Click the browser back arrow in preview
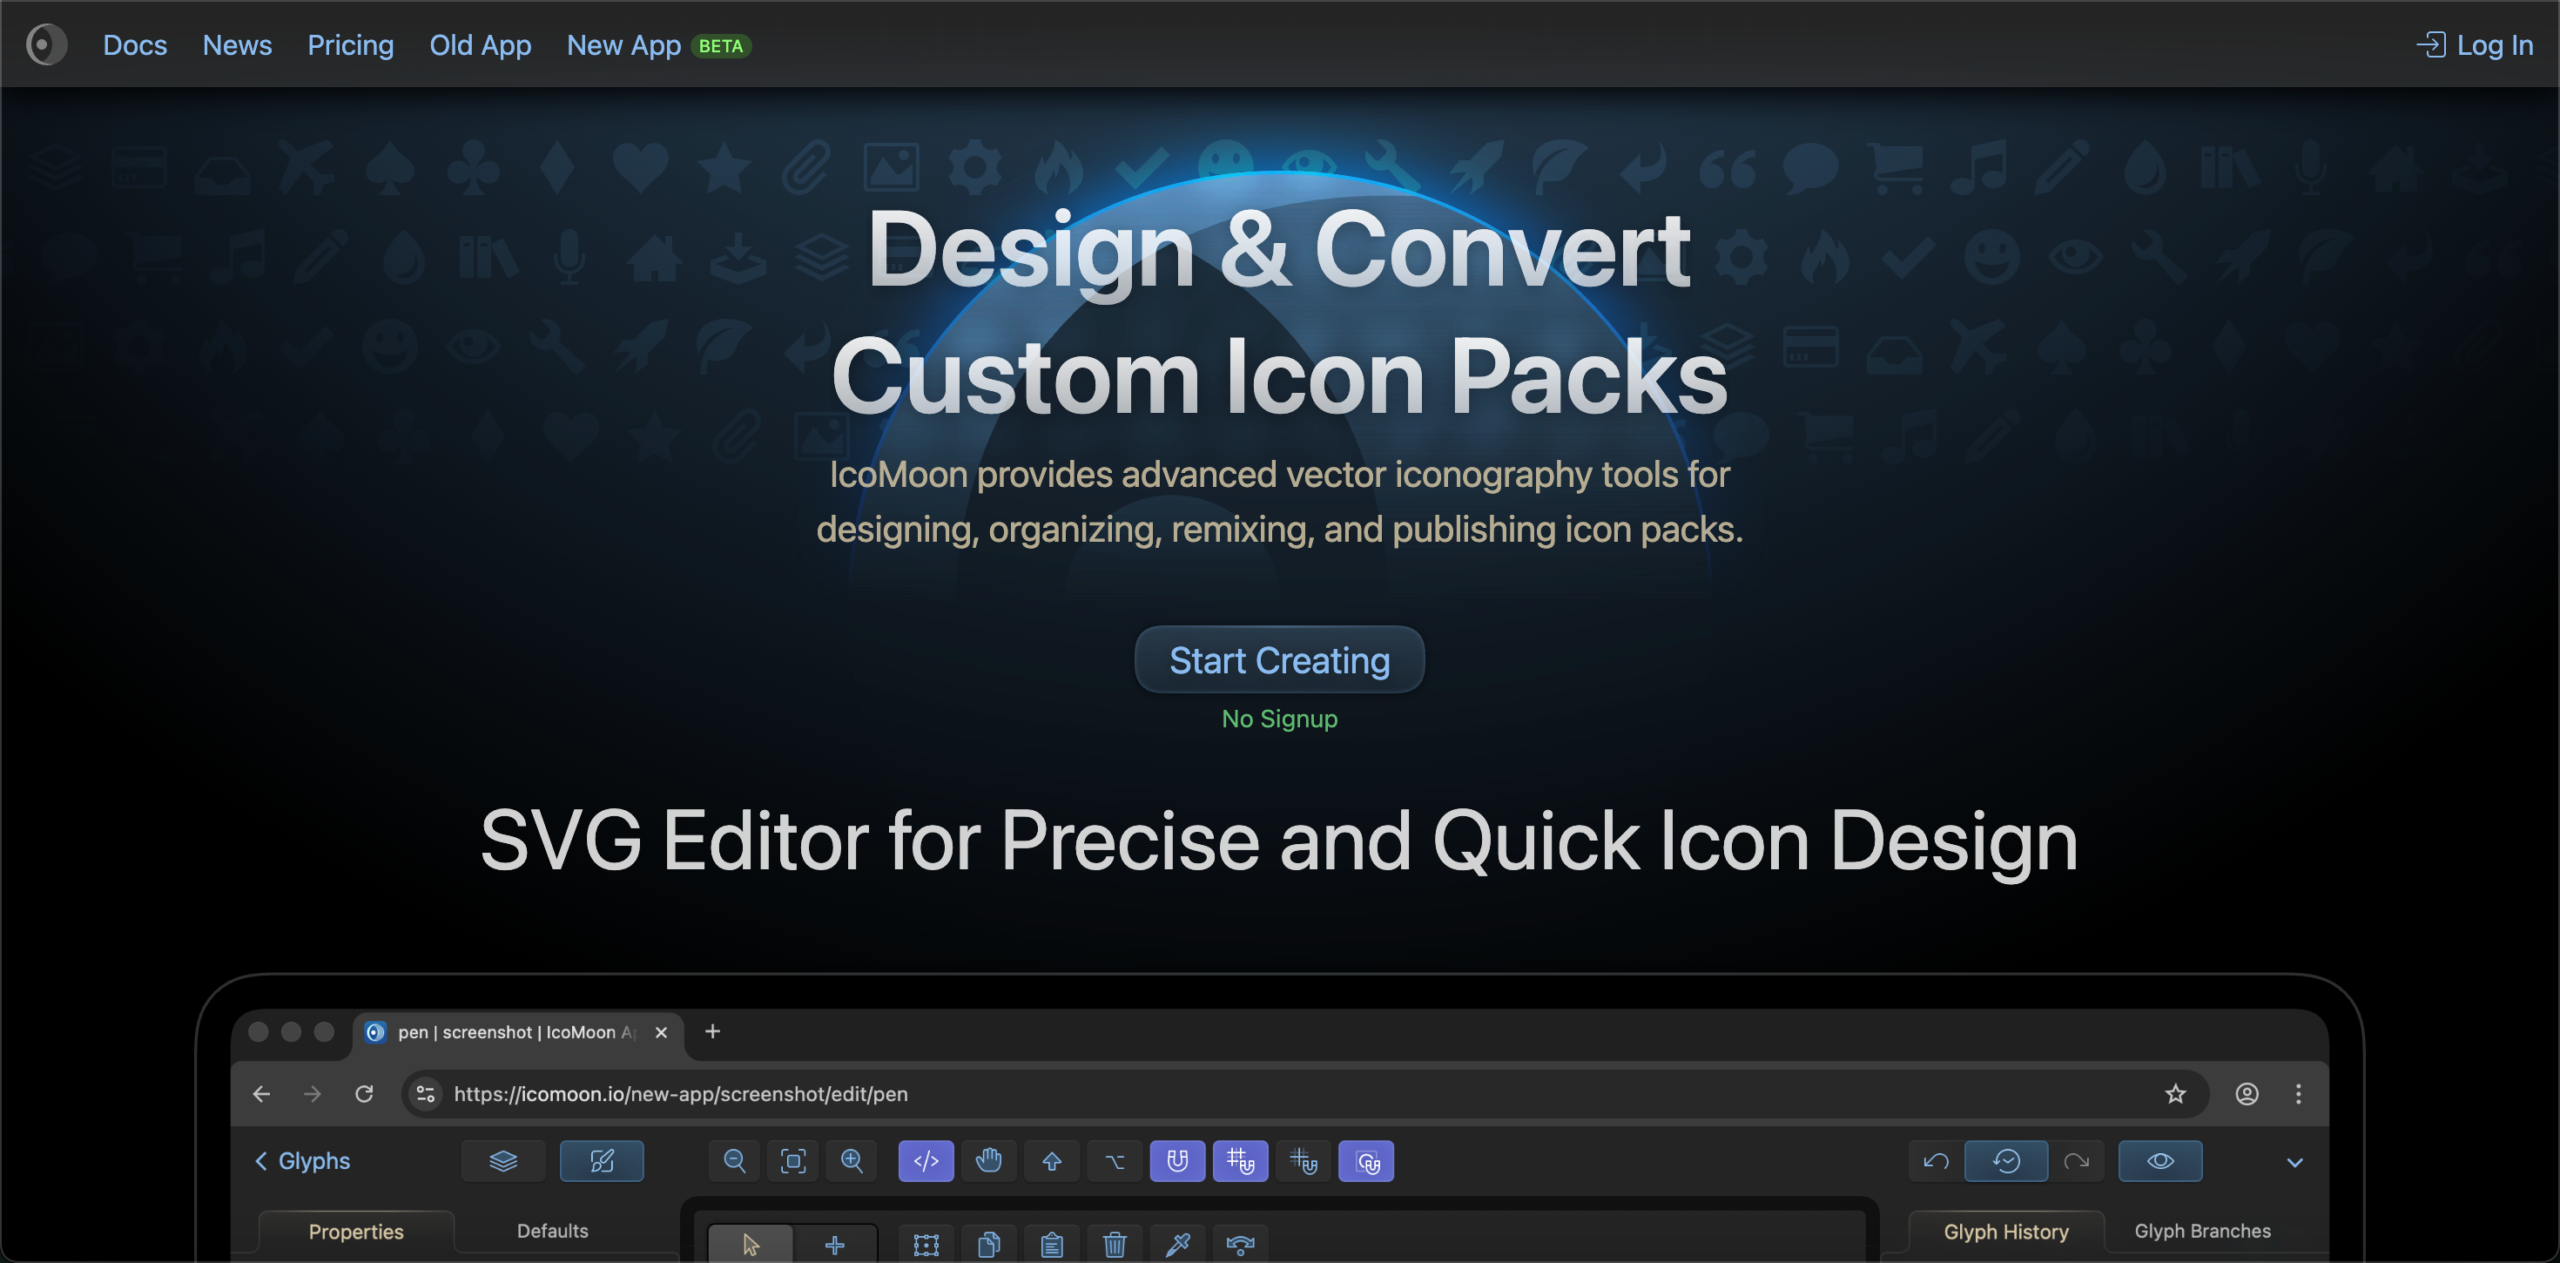This screenshot has height=1263, width=2560. pos(261,1094)
